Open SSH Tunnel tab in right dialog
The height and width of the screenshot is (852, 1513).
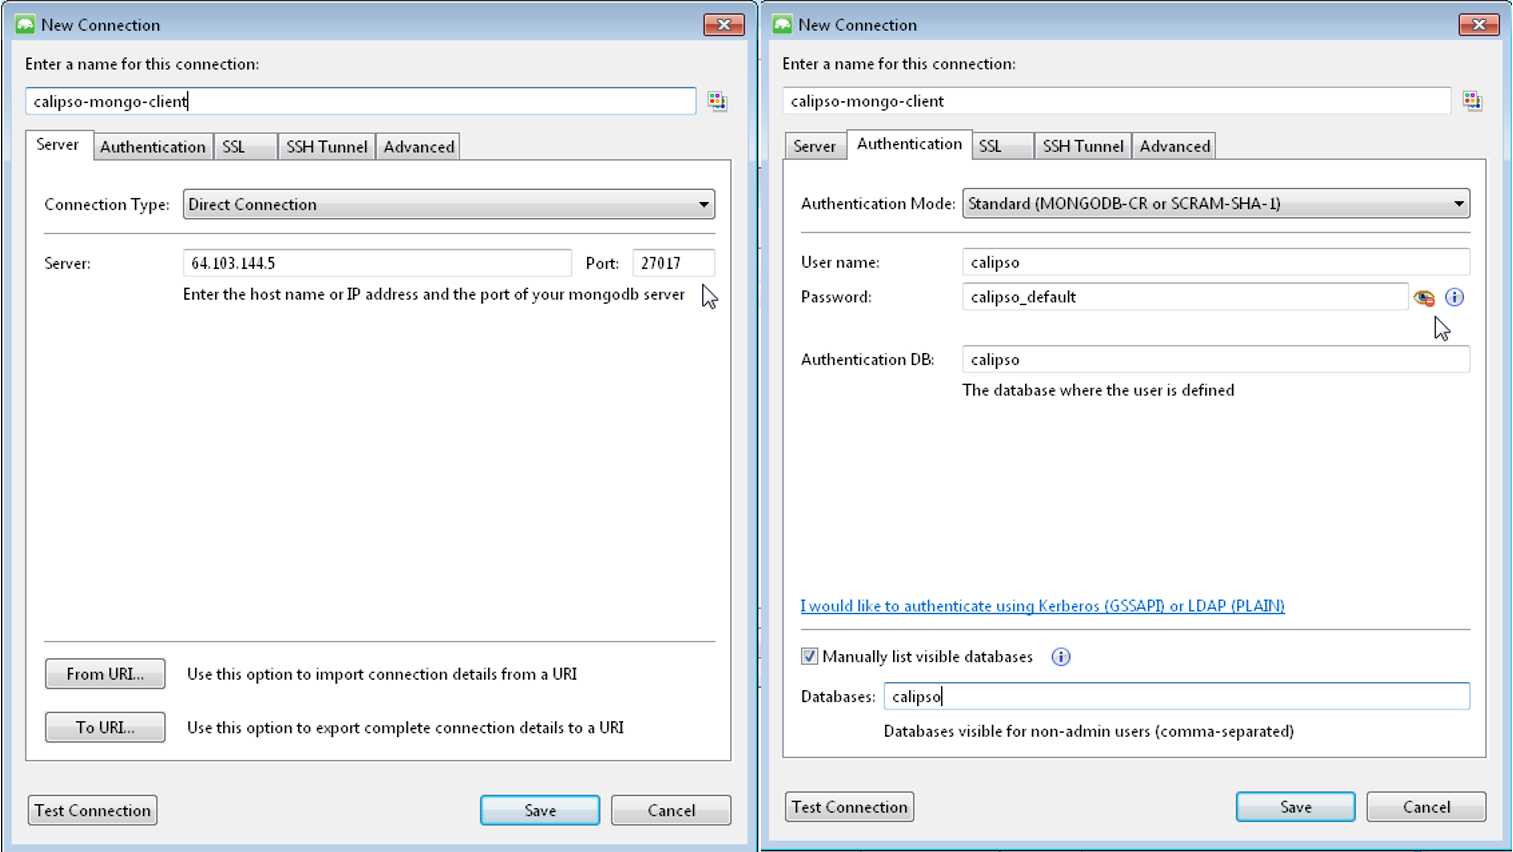point(1083,146)
